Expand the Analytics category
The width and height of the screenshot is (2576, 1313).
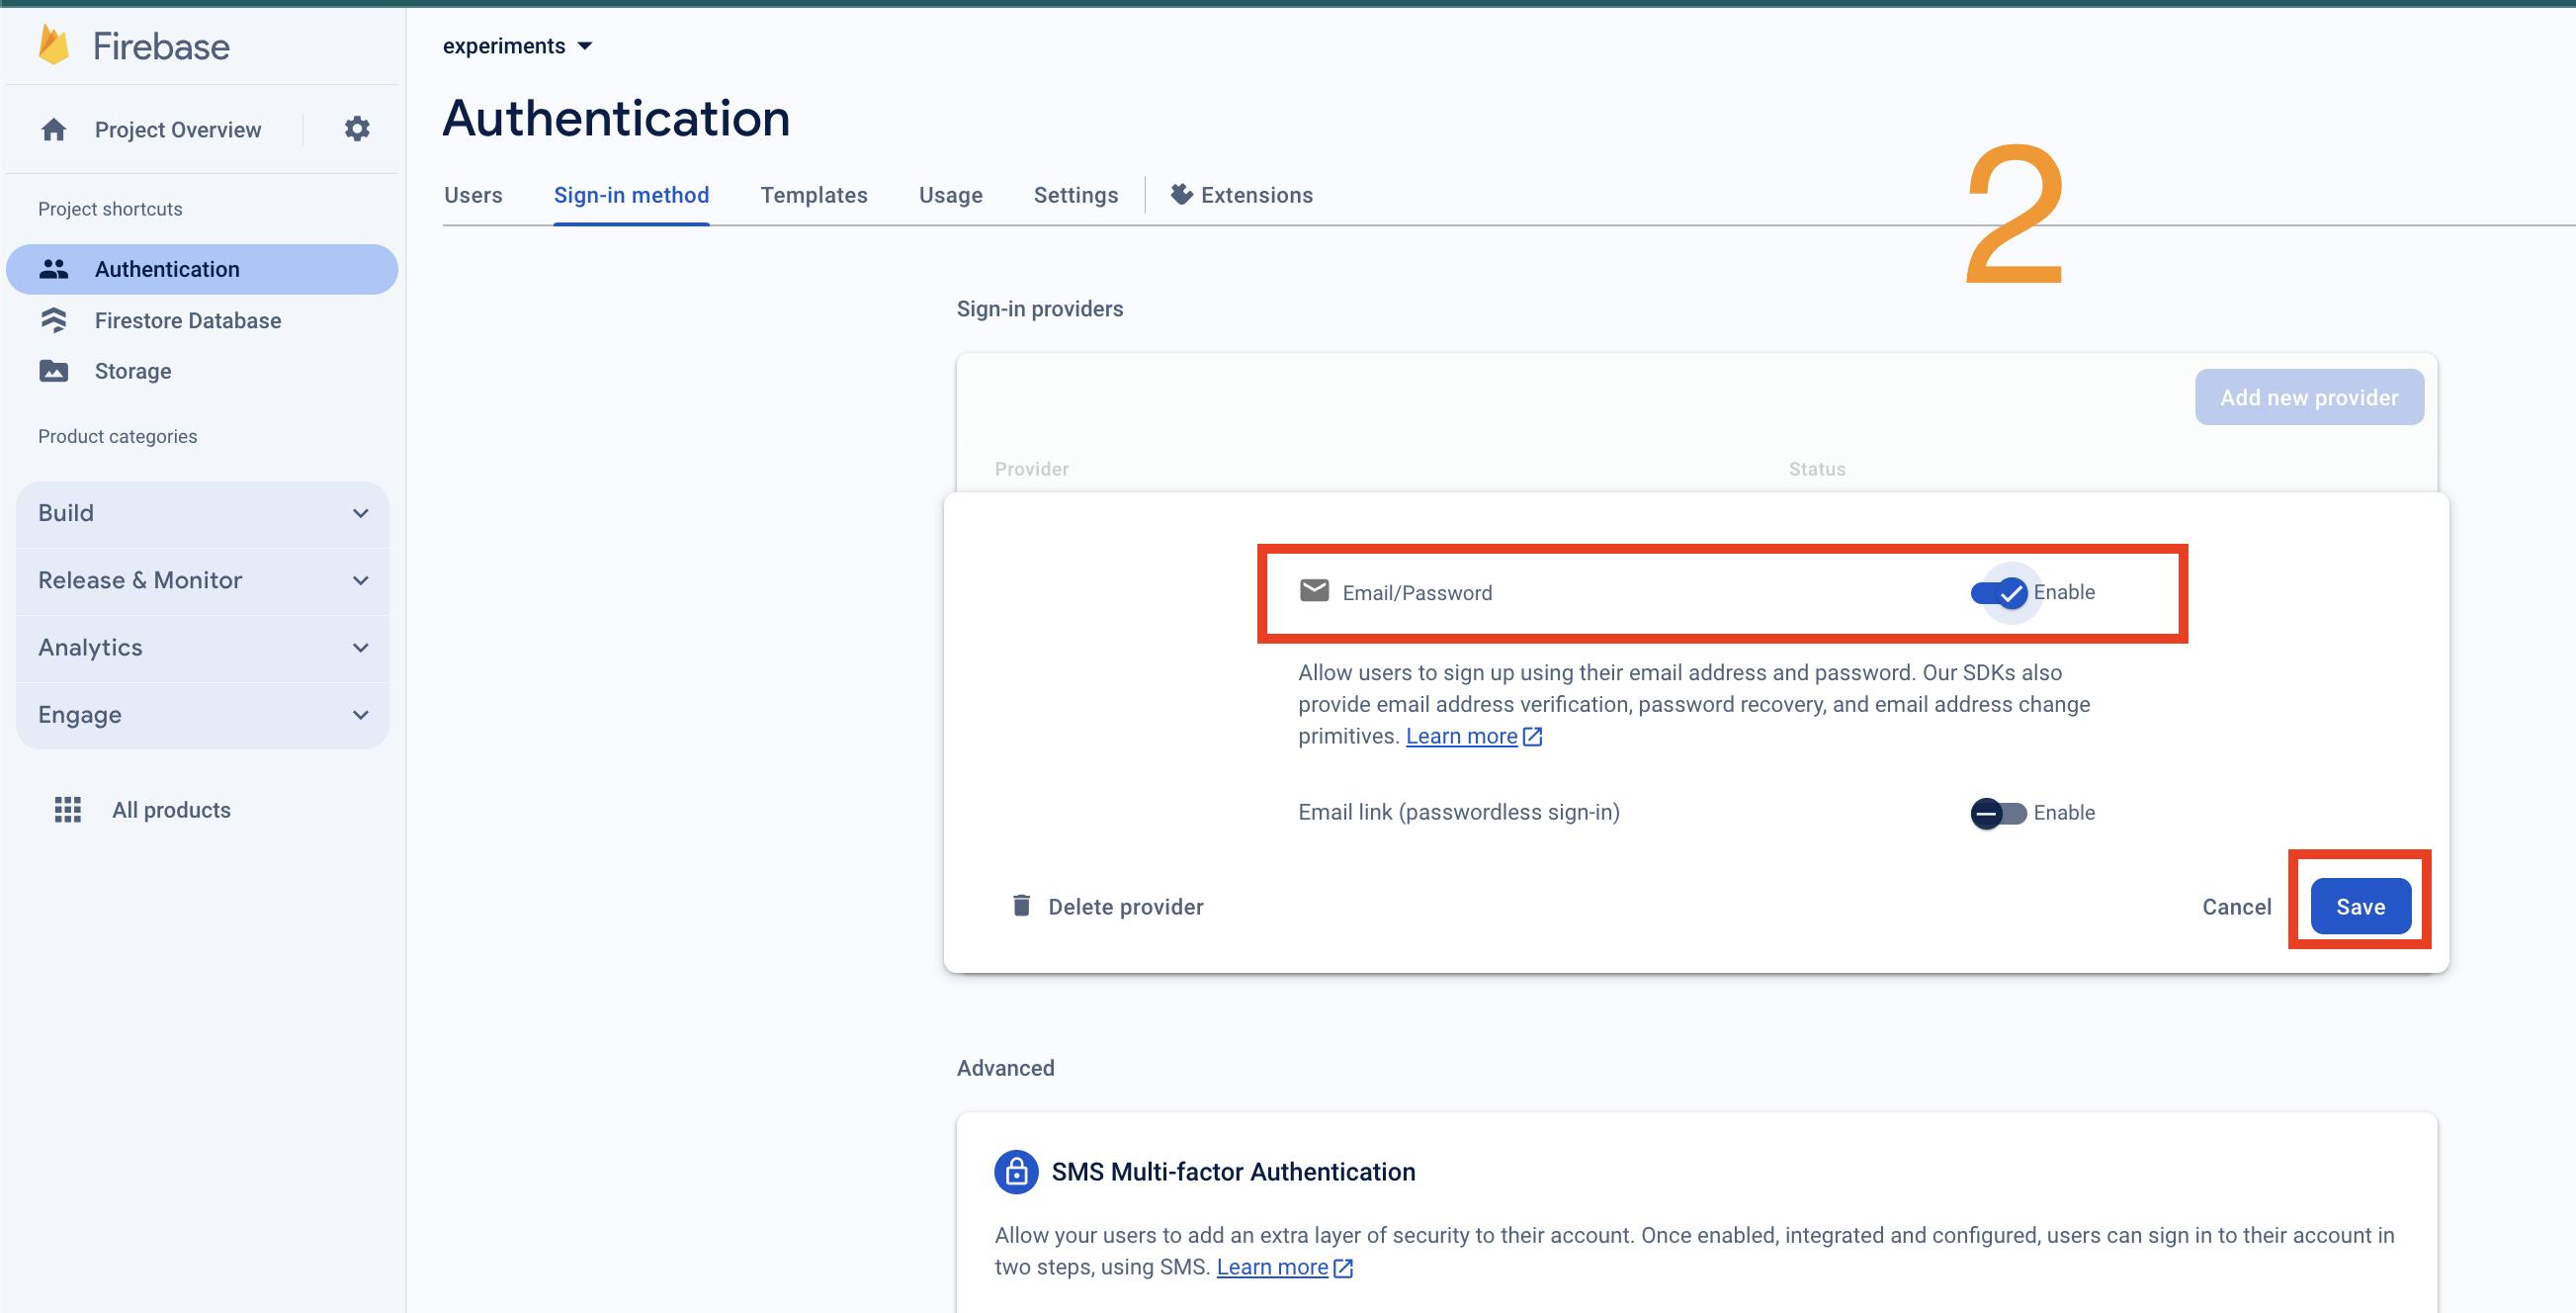pyautogui.click(x=202, y=648)
